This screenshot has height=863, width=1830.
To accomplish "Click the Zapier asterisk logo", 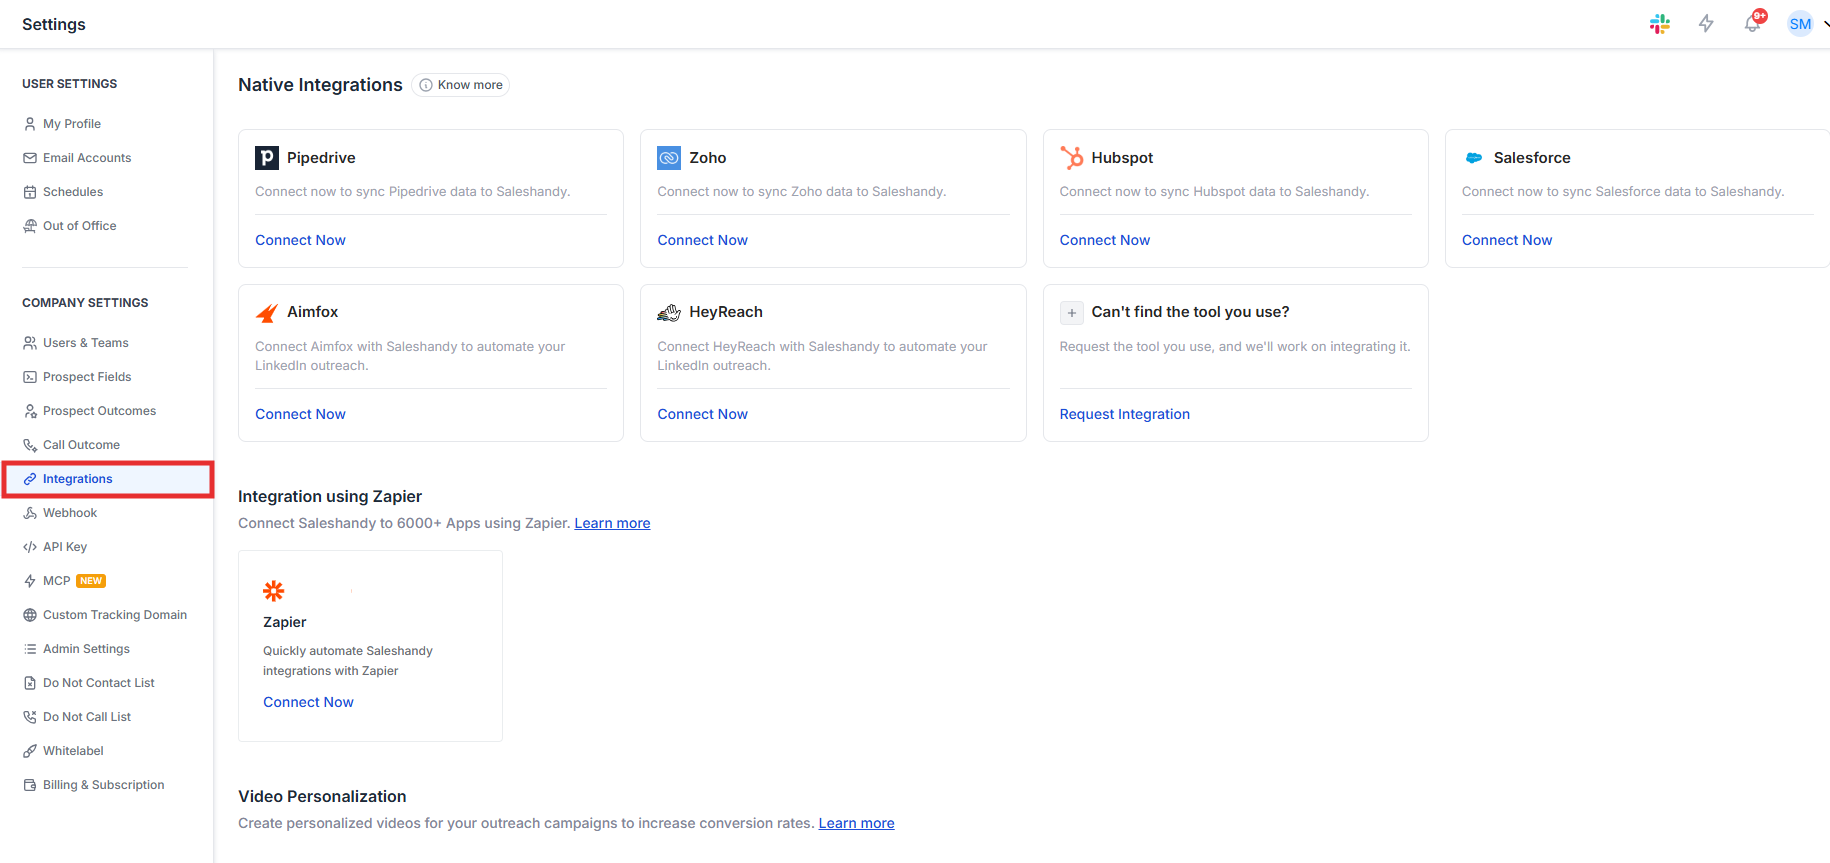I will tap(274, 591).
